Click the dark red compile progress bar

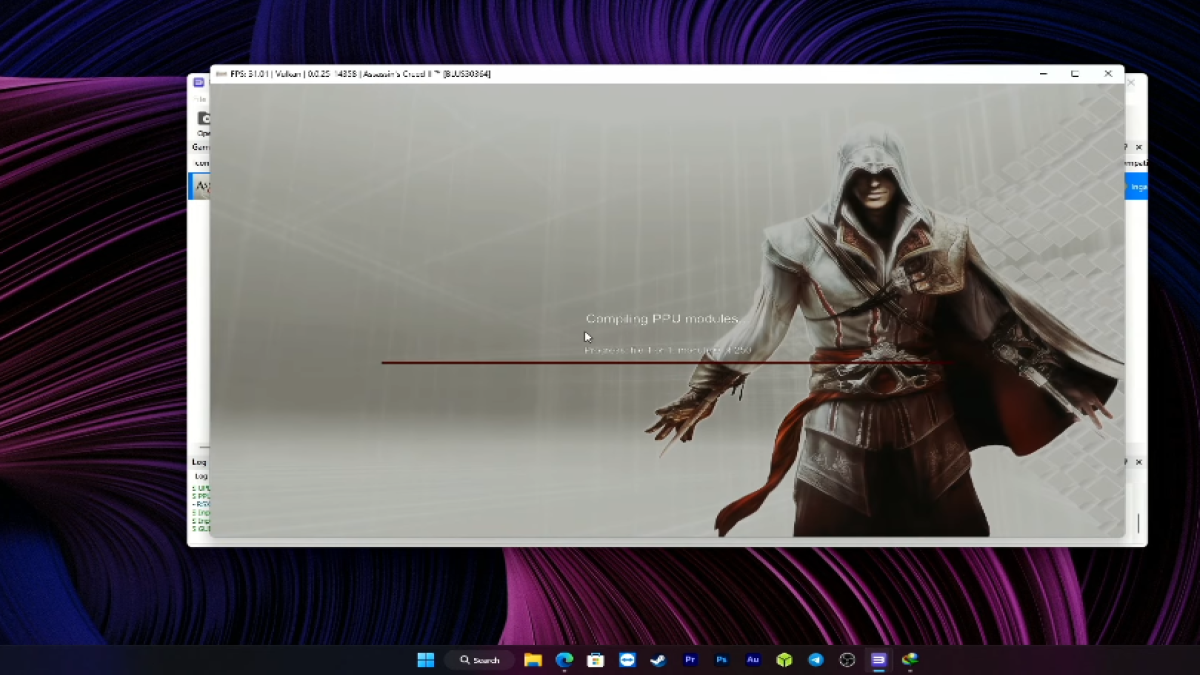667,362
